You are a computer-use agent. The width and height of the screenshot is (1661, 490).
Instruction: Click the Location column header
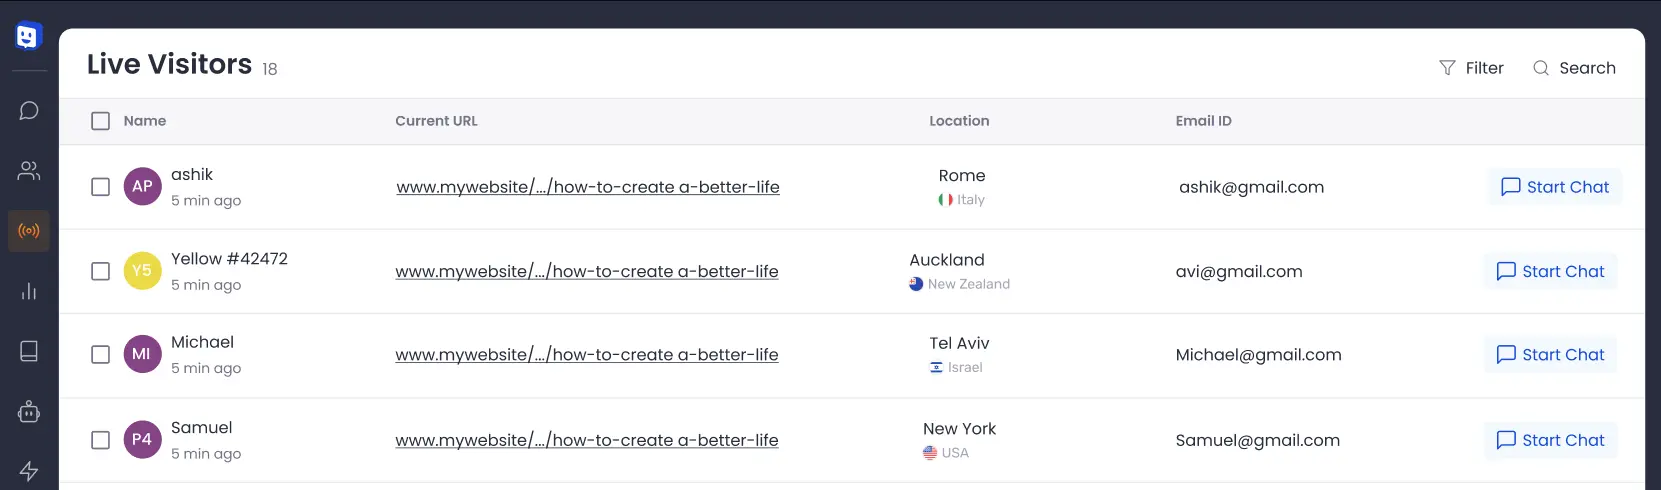(959, 121)
